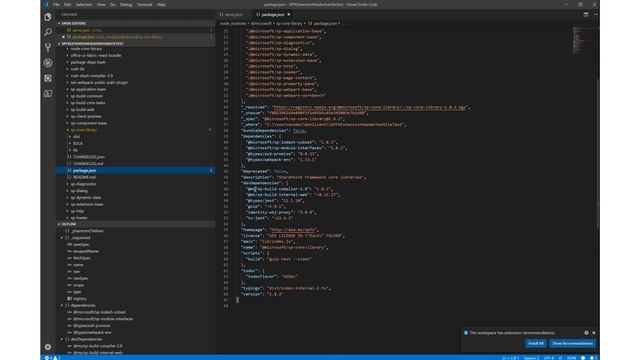Click the VS Code logo icon
The width and height of the screenshot is (640, 360).
(45, 4)
